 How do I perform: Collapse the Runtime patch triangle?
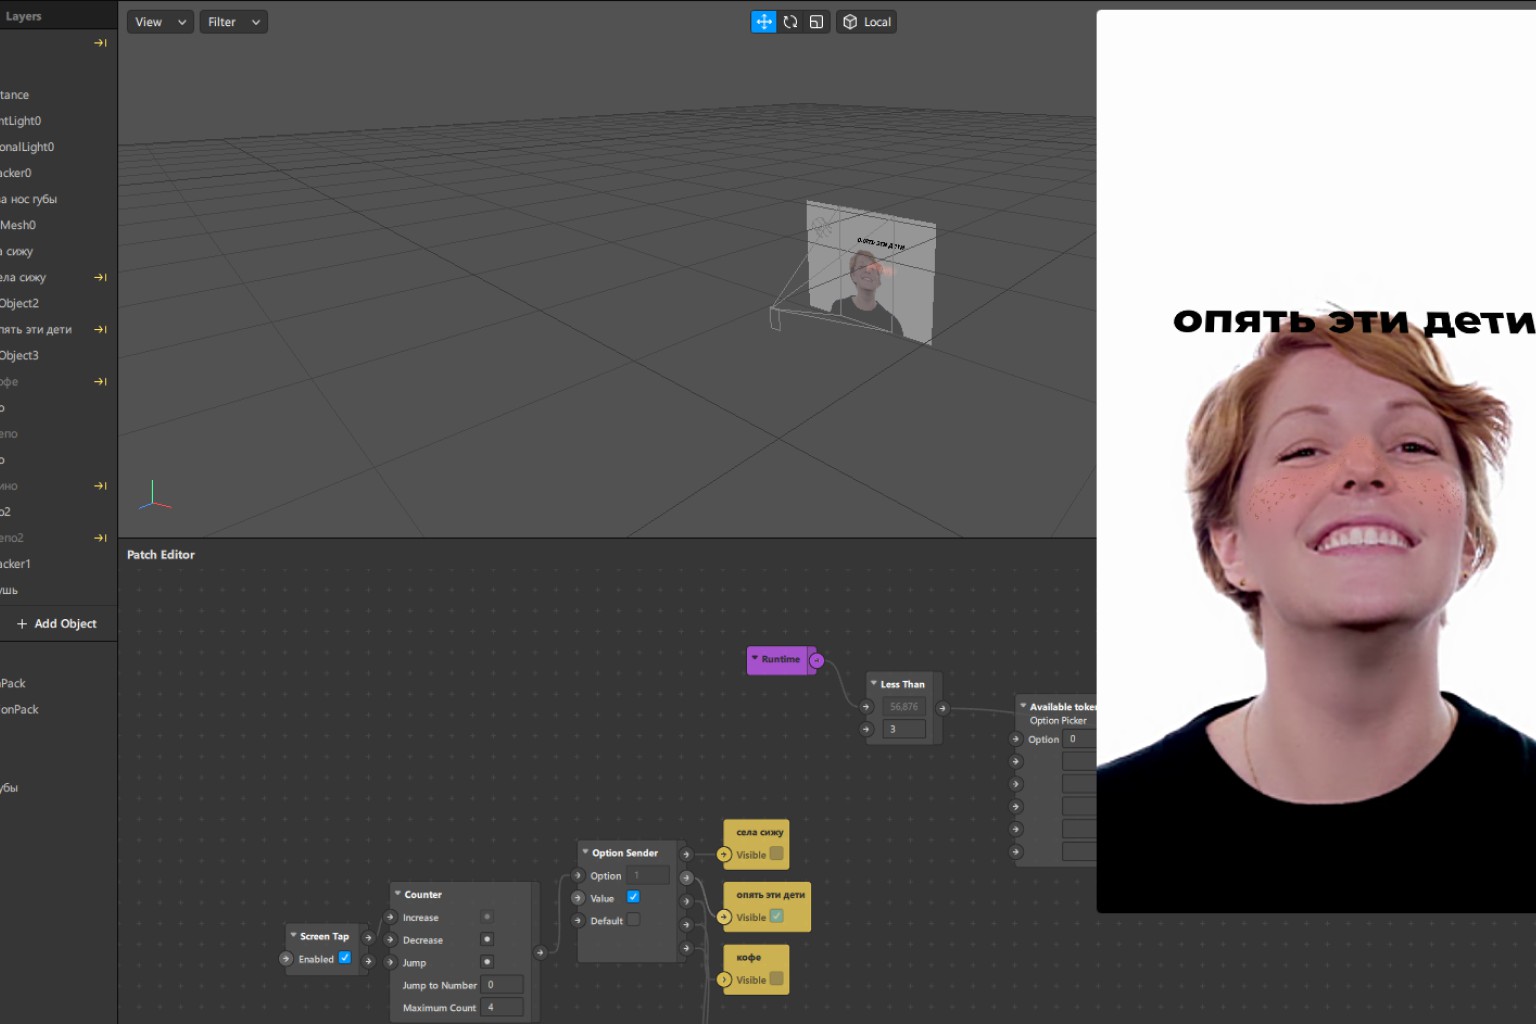755,658
